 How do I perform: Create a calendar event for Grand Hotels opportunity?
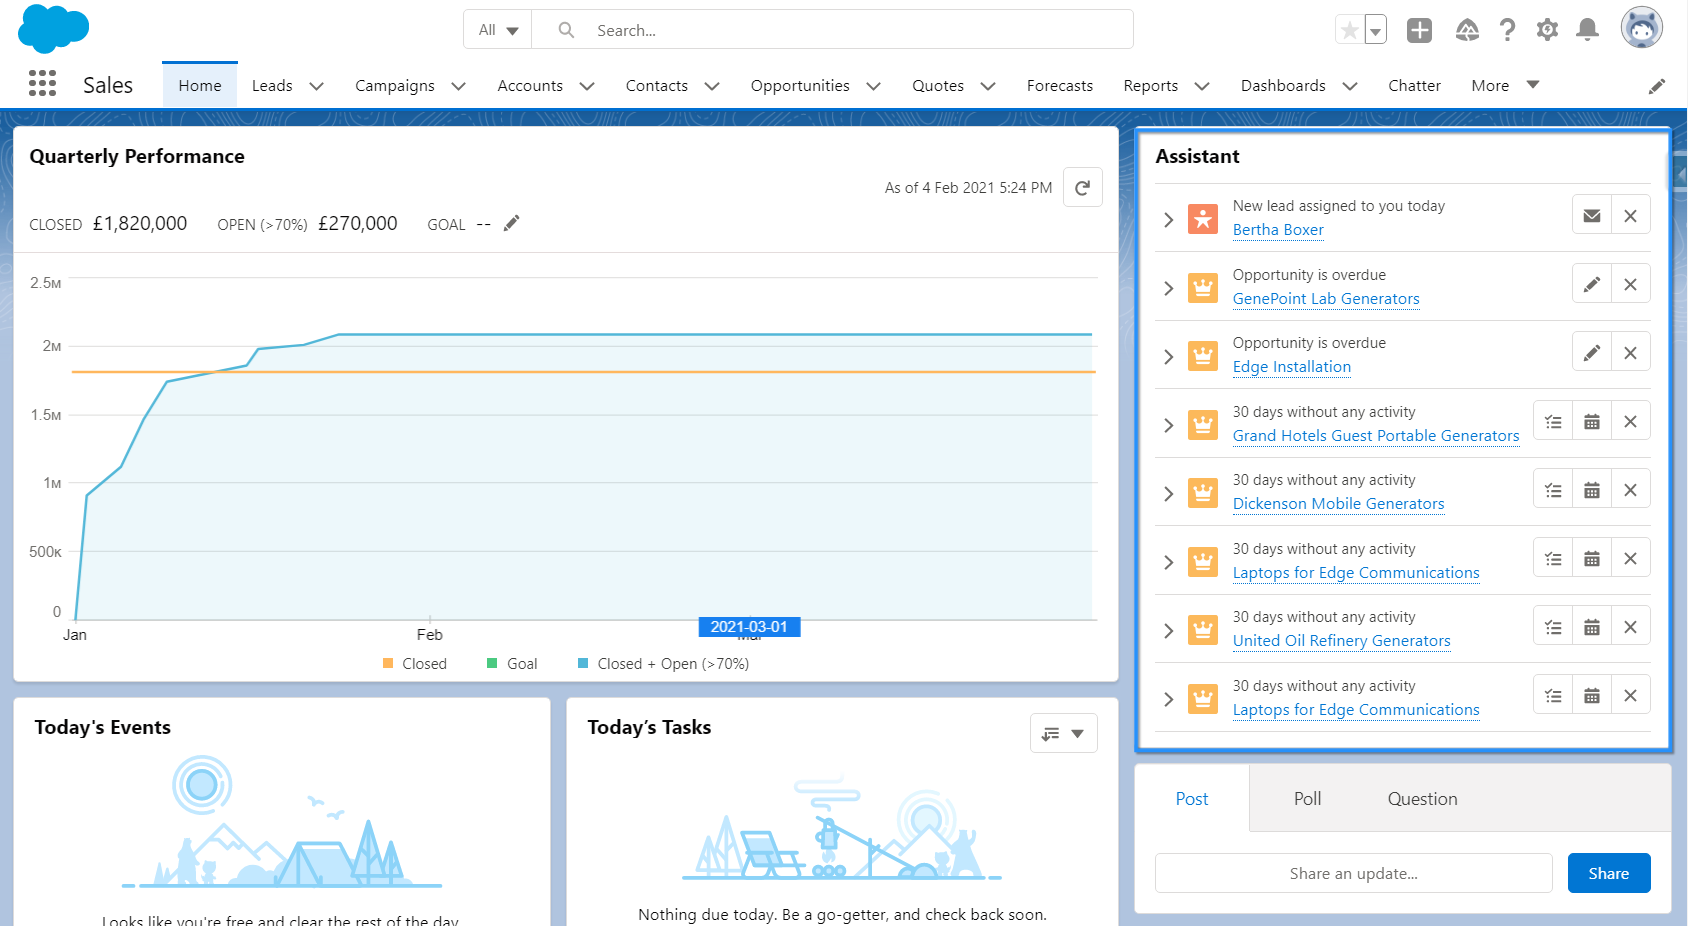[1592, 421]
